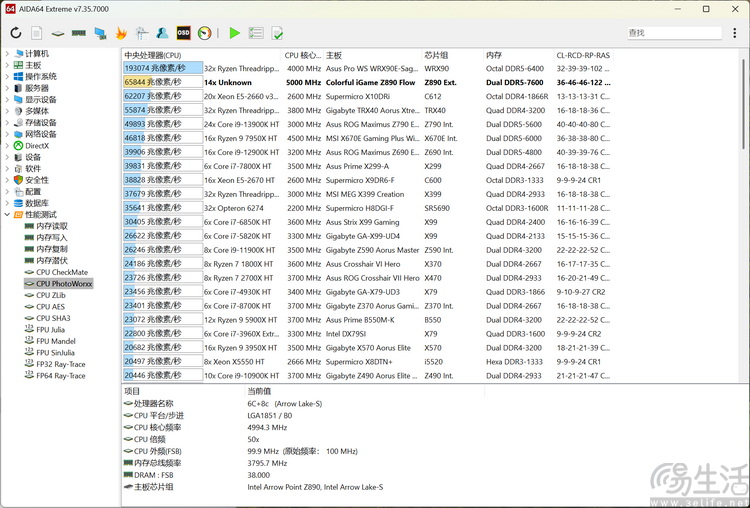Click the disk benchmark toolbar icon
Viewport: 750px width, 508px height.
coord(58,33)
